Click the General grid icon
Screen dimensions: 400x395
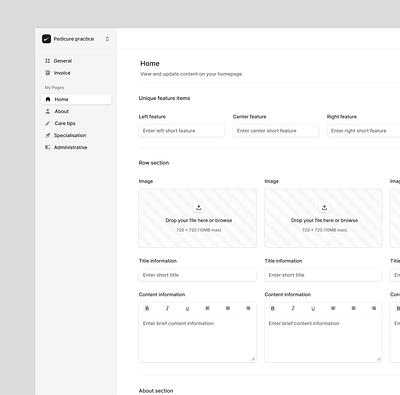point(48,61)
